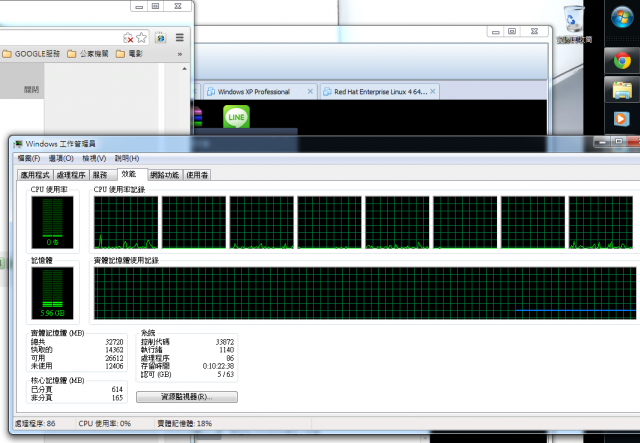Click the uptime value 0:10:22:38
Screen dimensions: 640x443
[218, 366]
